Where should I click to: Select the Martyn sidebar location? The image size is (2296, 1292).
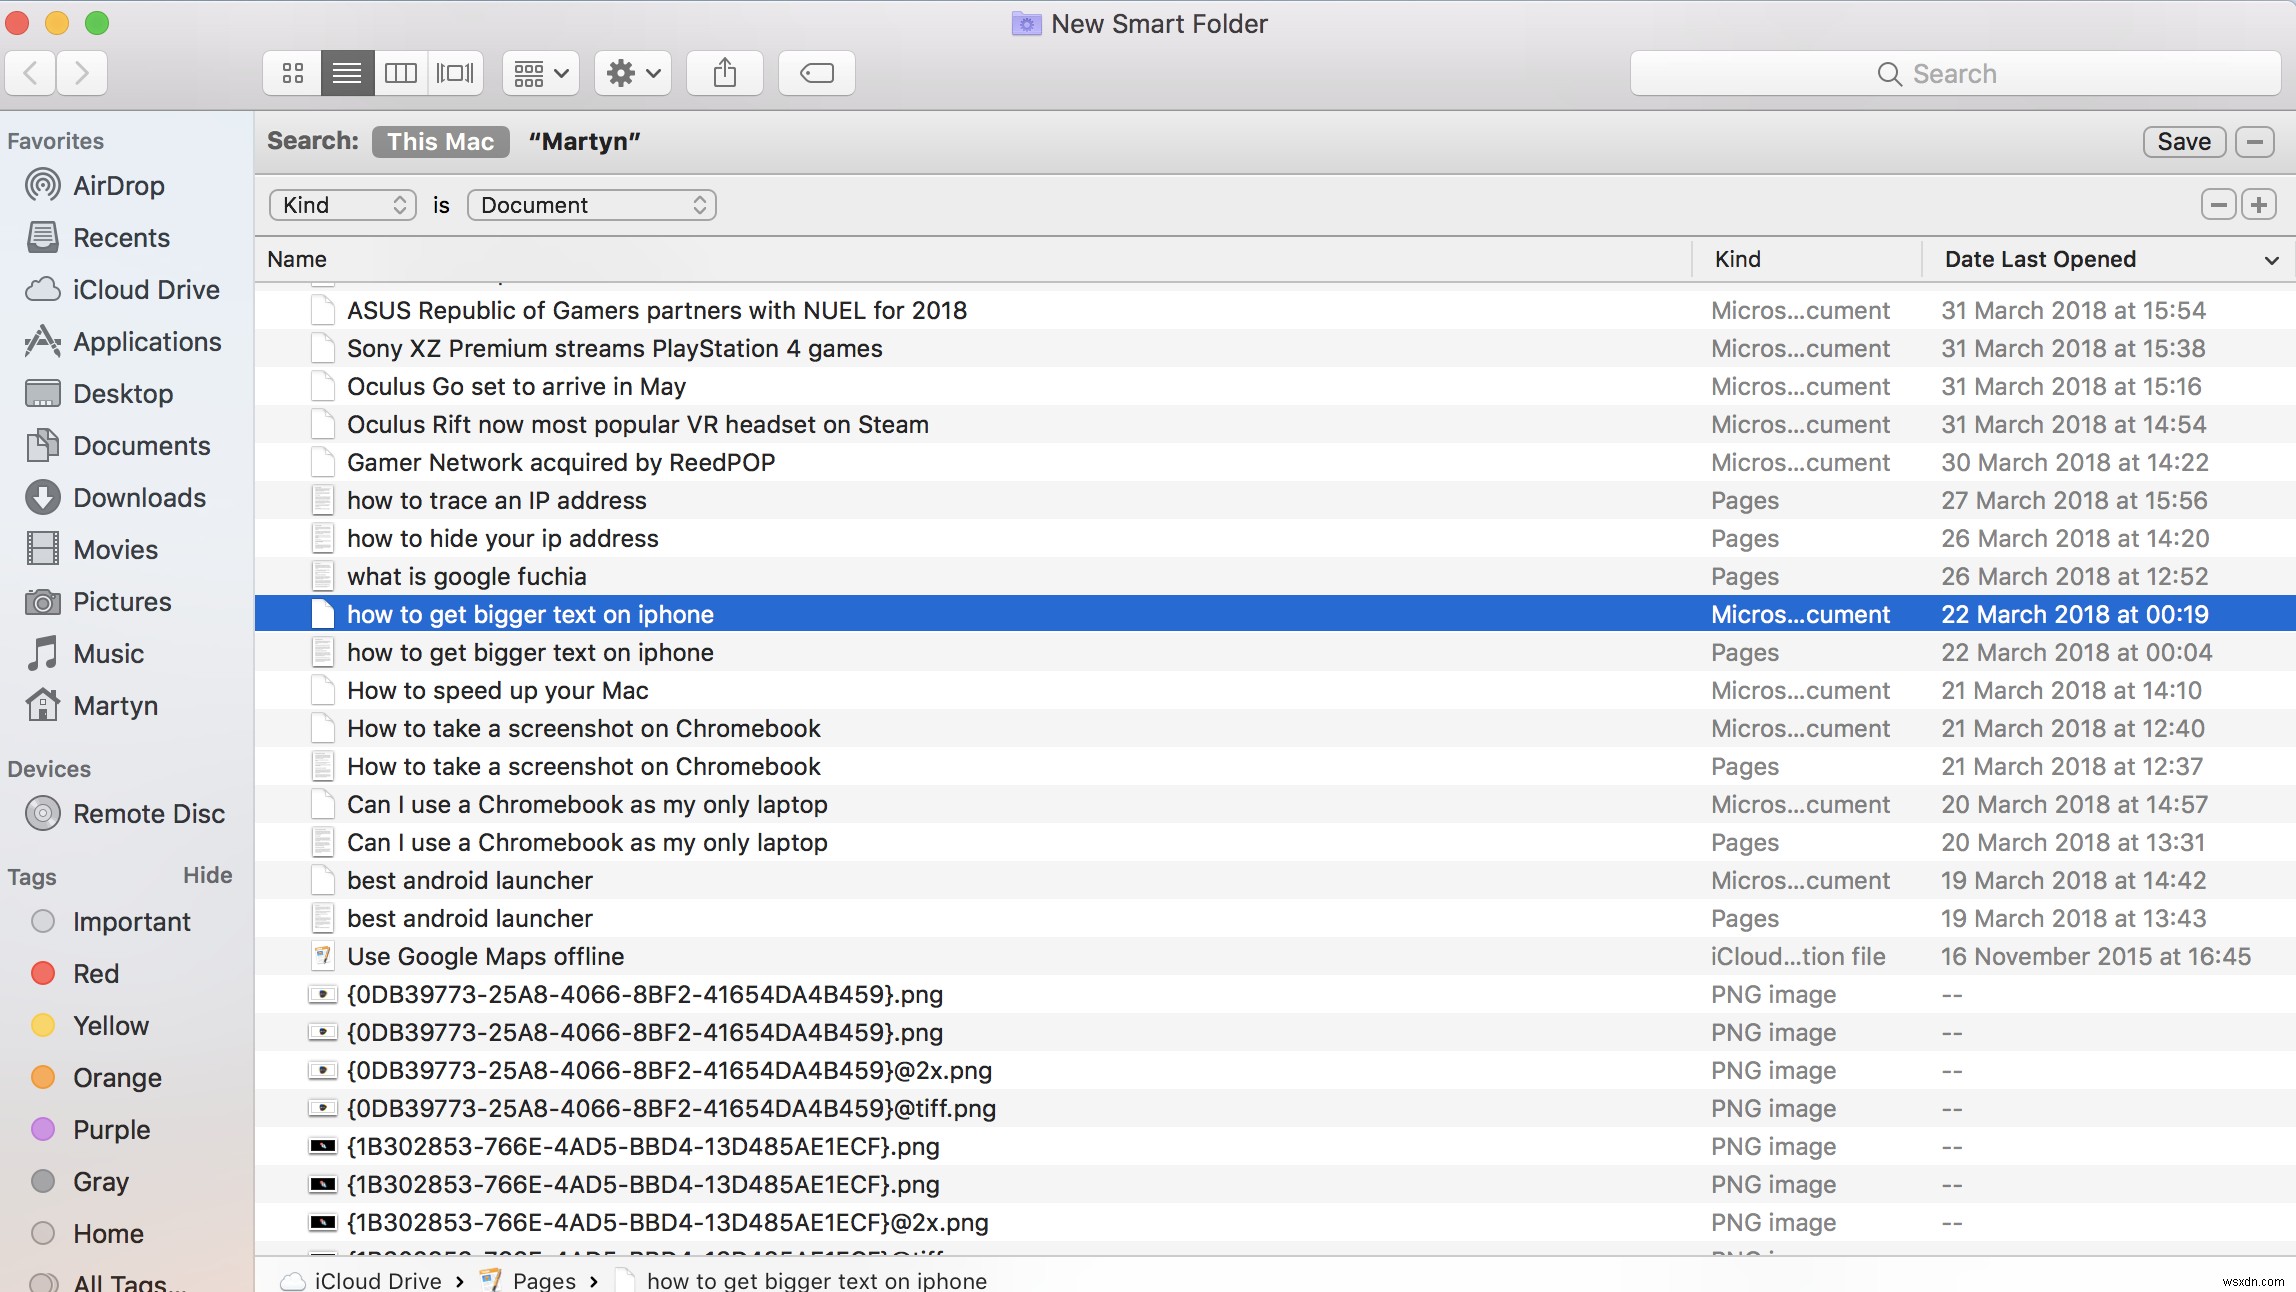point(114,705)
